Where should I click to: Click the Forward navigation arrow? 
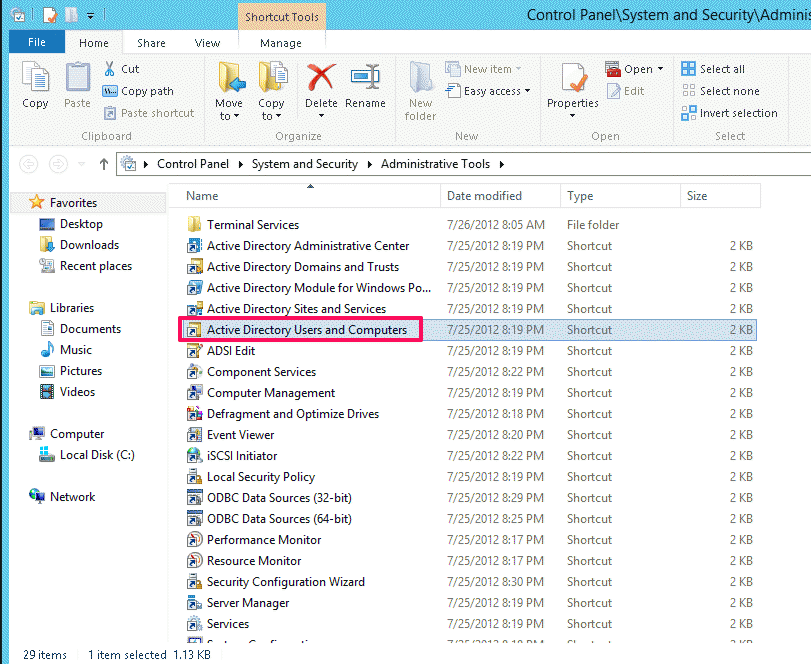tap(58, 164)
